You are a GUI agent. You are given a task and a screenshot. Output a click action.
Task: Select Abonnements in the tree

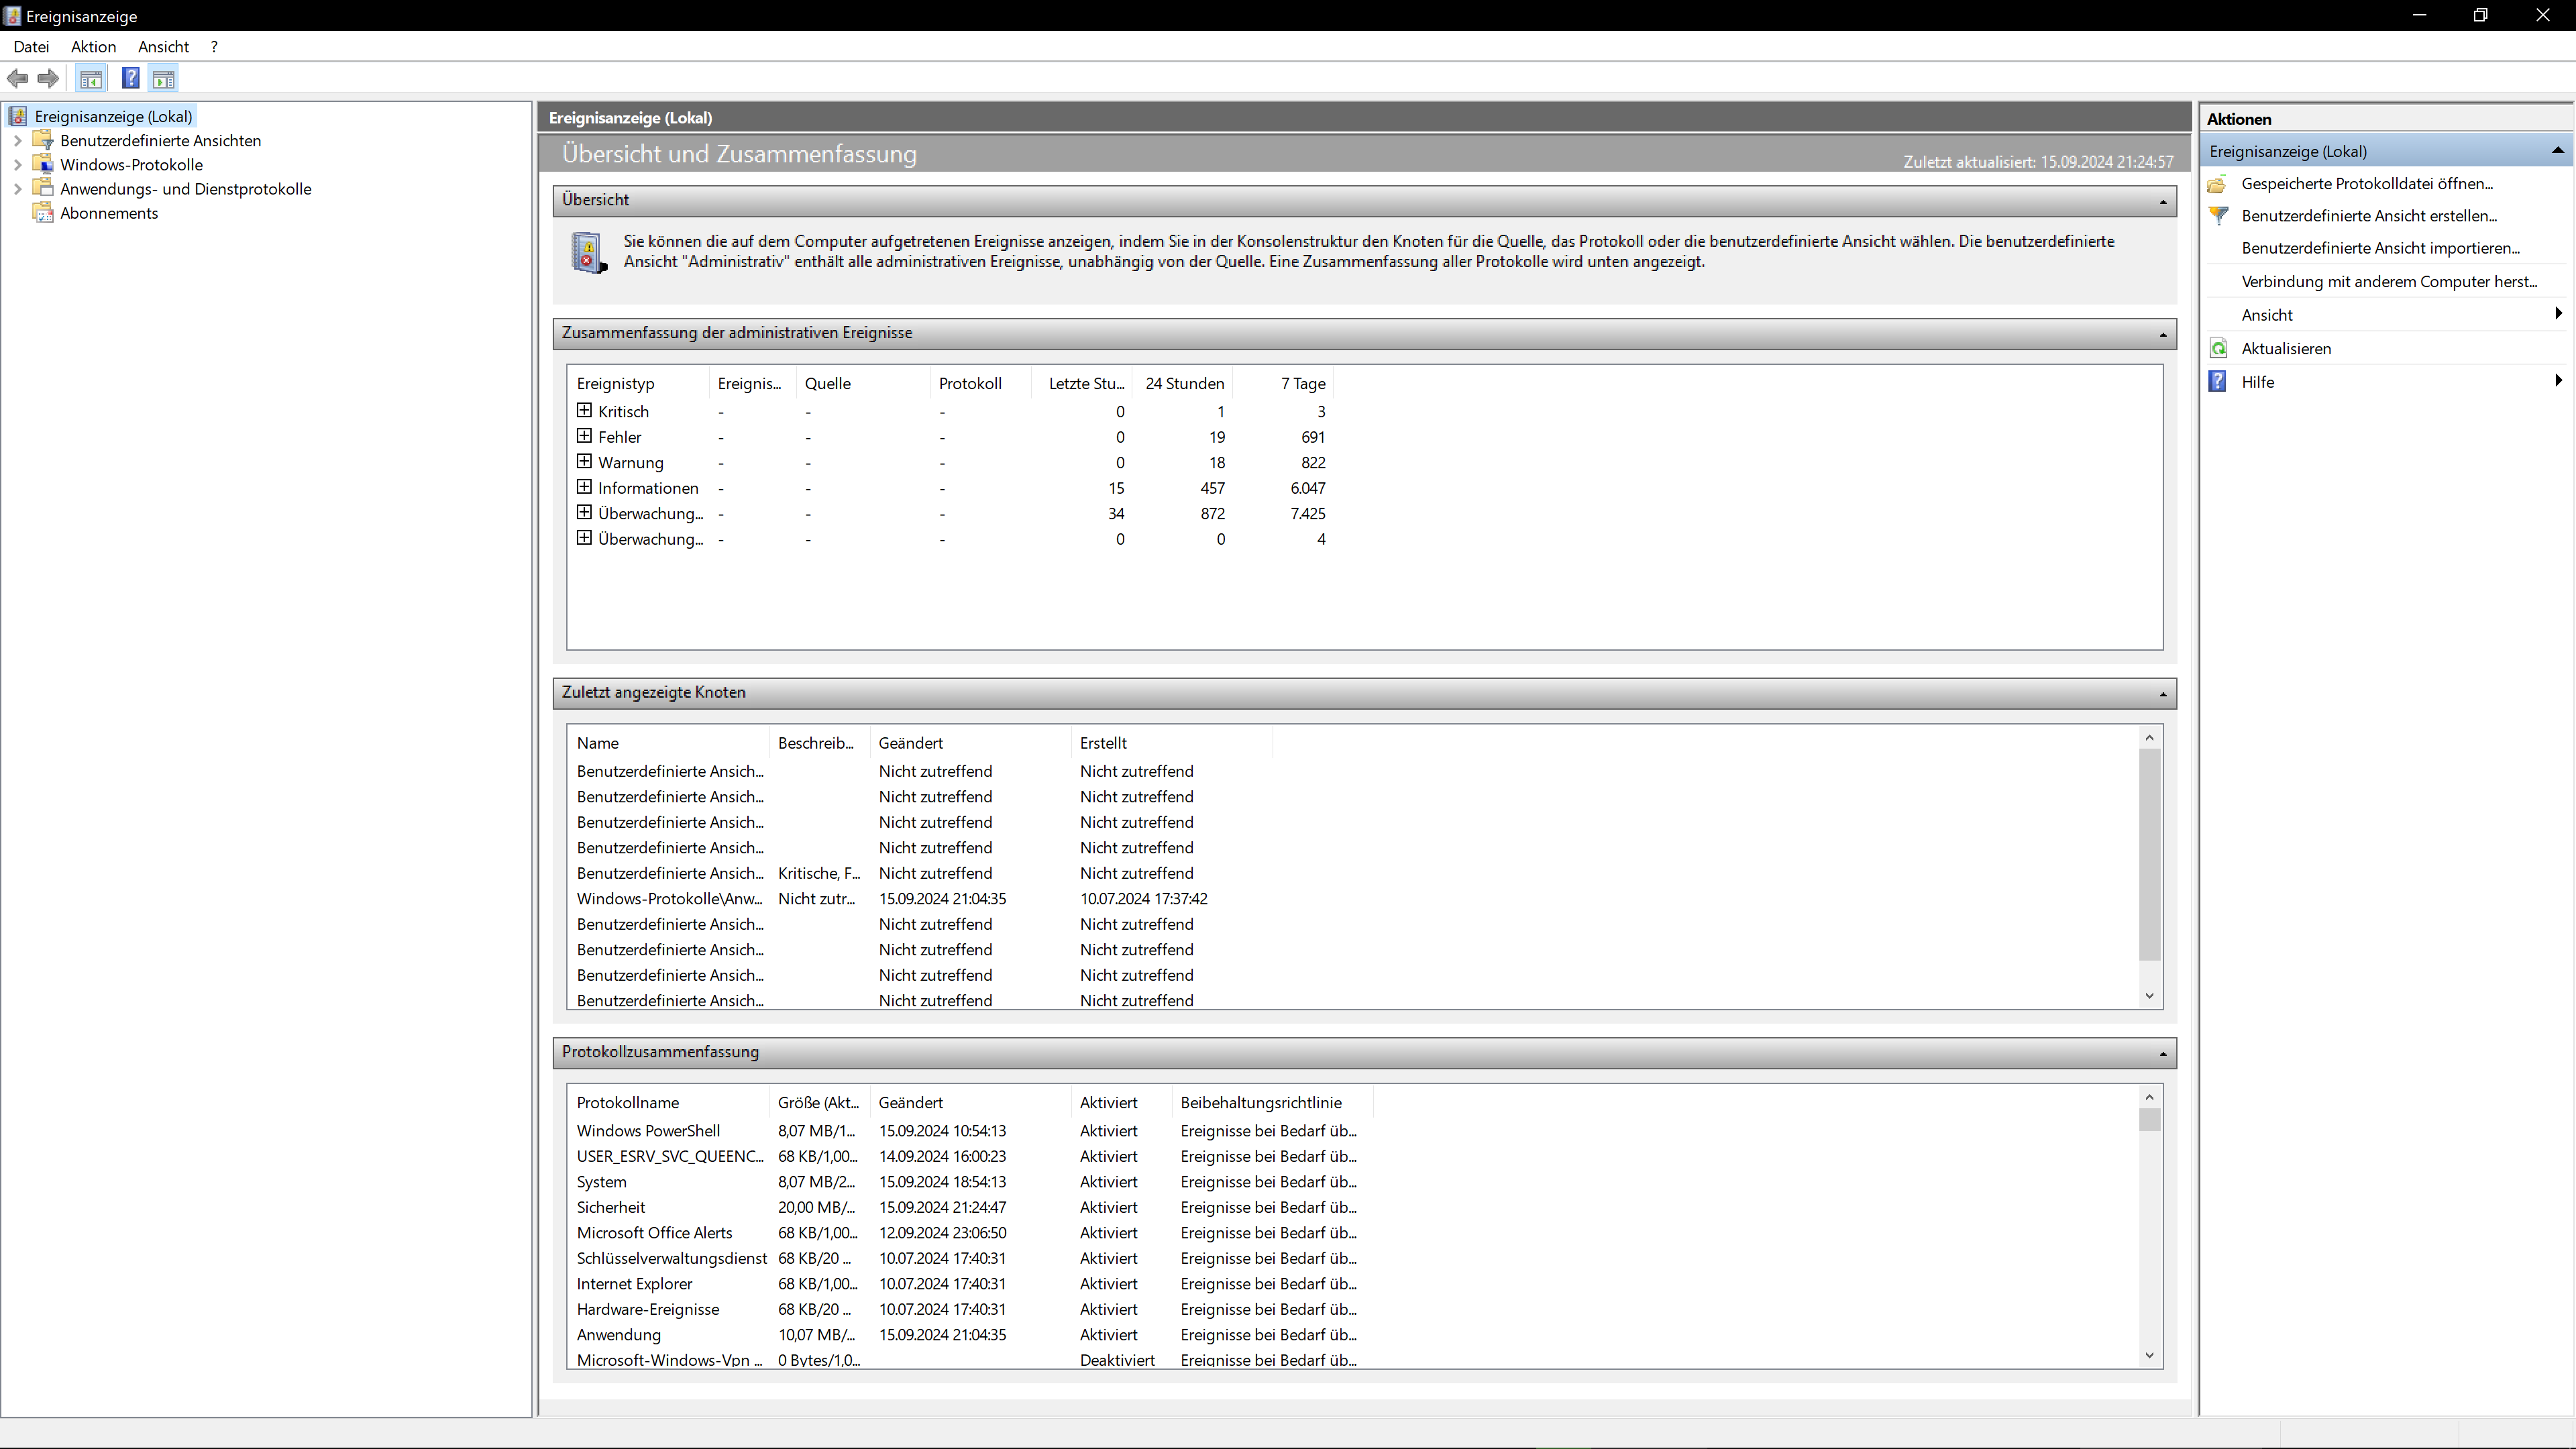(x=108, y=213)
